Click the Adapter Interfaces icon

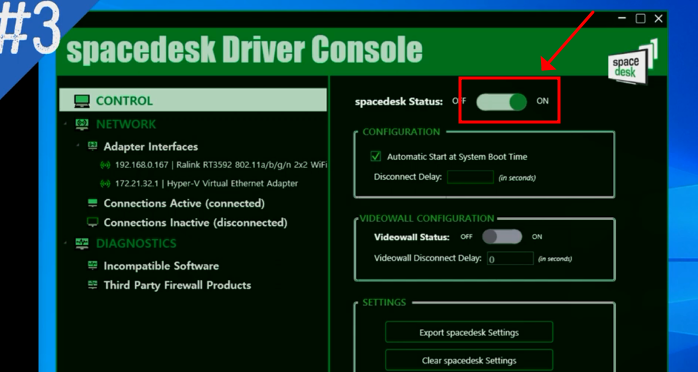point(93,146)
